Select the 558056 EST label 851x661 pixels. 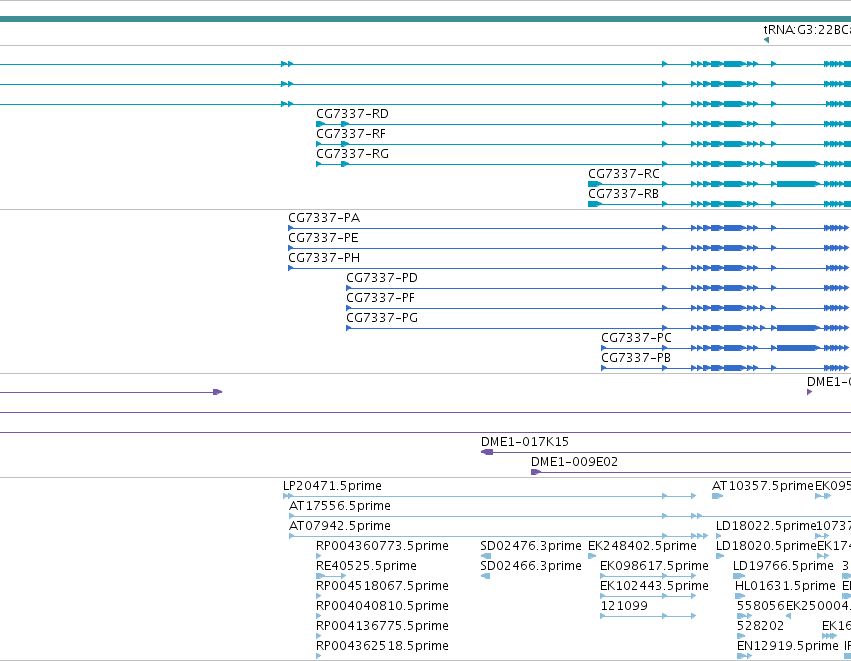click(760, 606)
